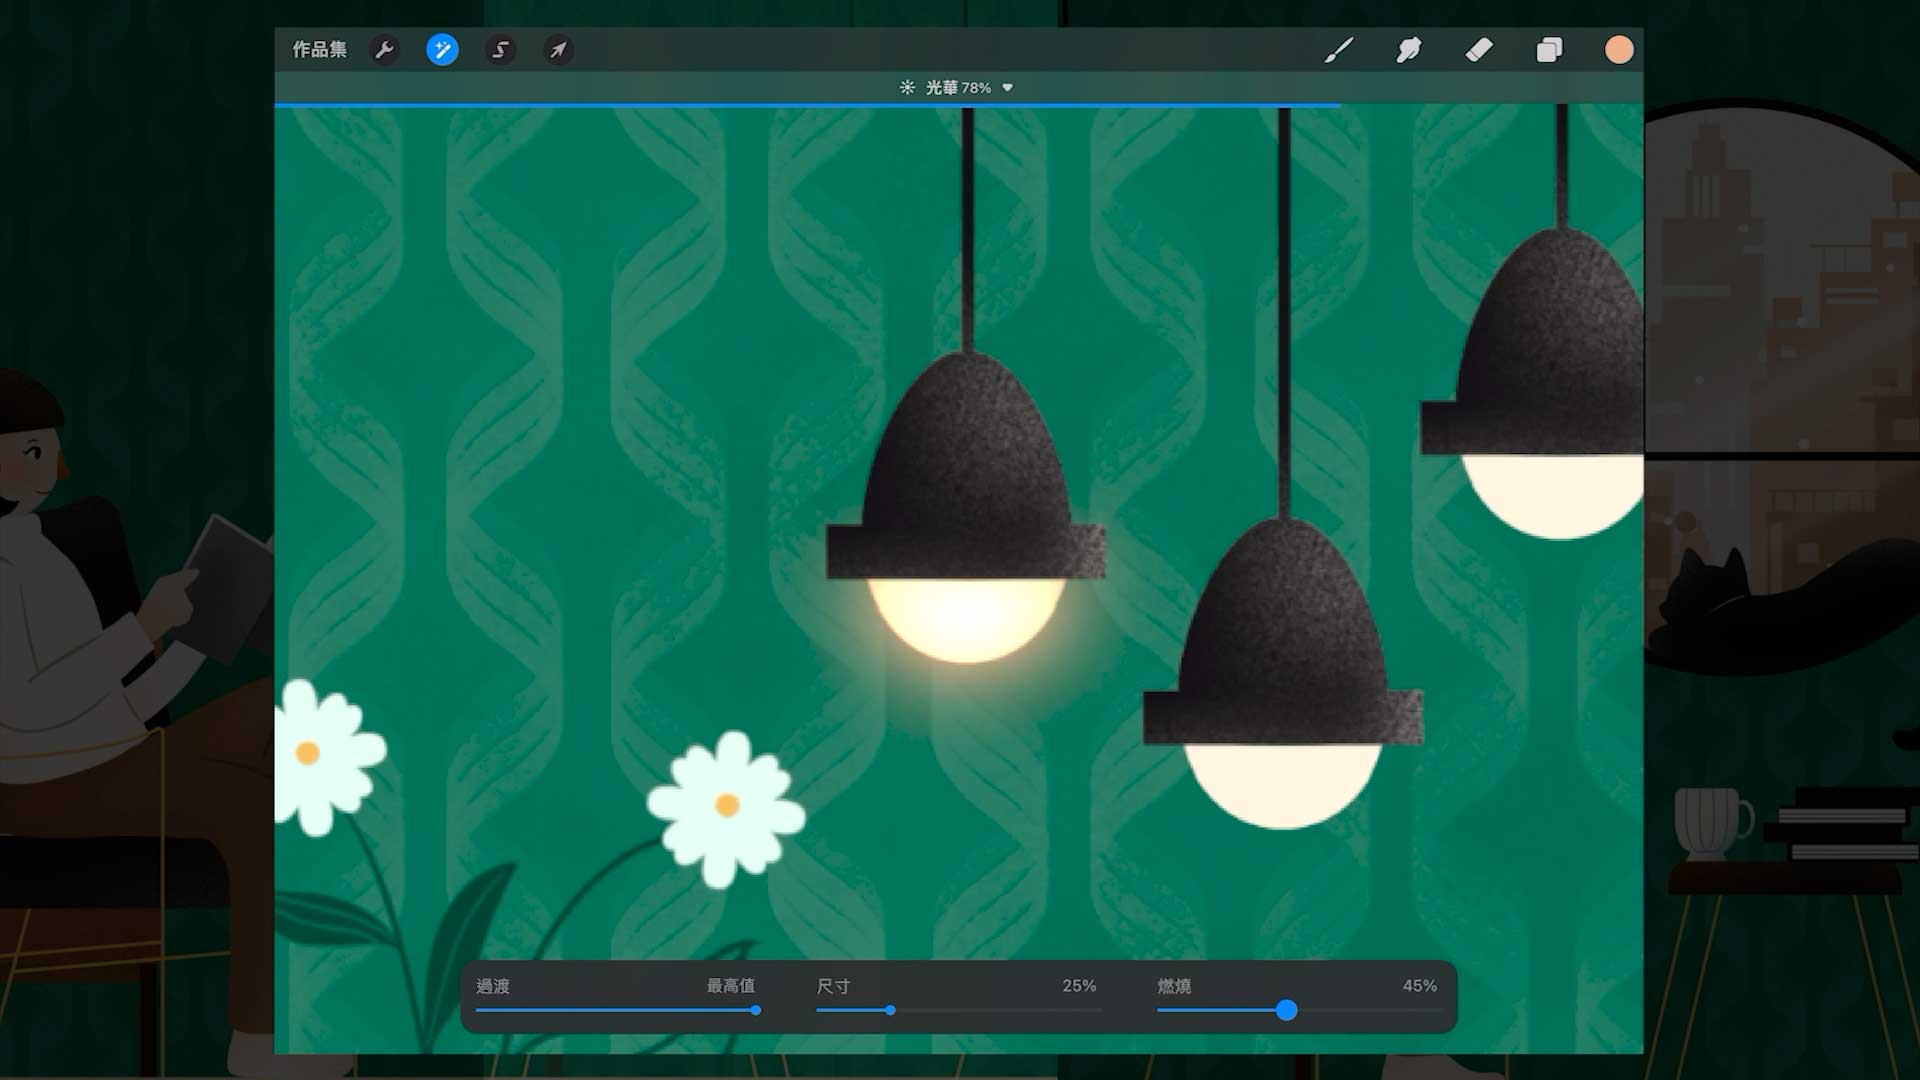Click the 最高值 value label

(x=731, y=986)
